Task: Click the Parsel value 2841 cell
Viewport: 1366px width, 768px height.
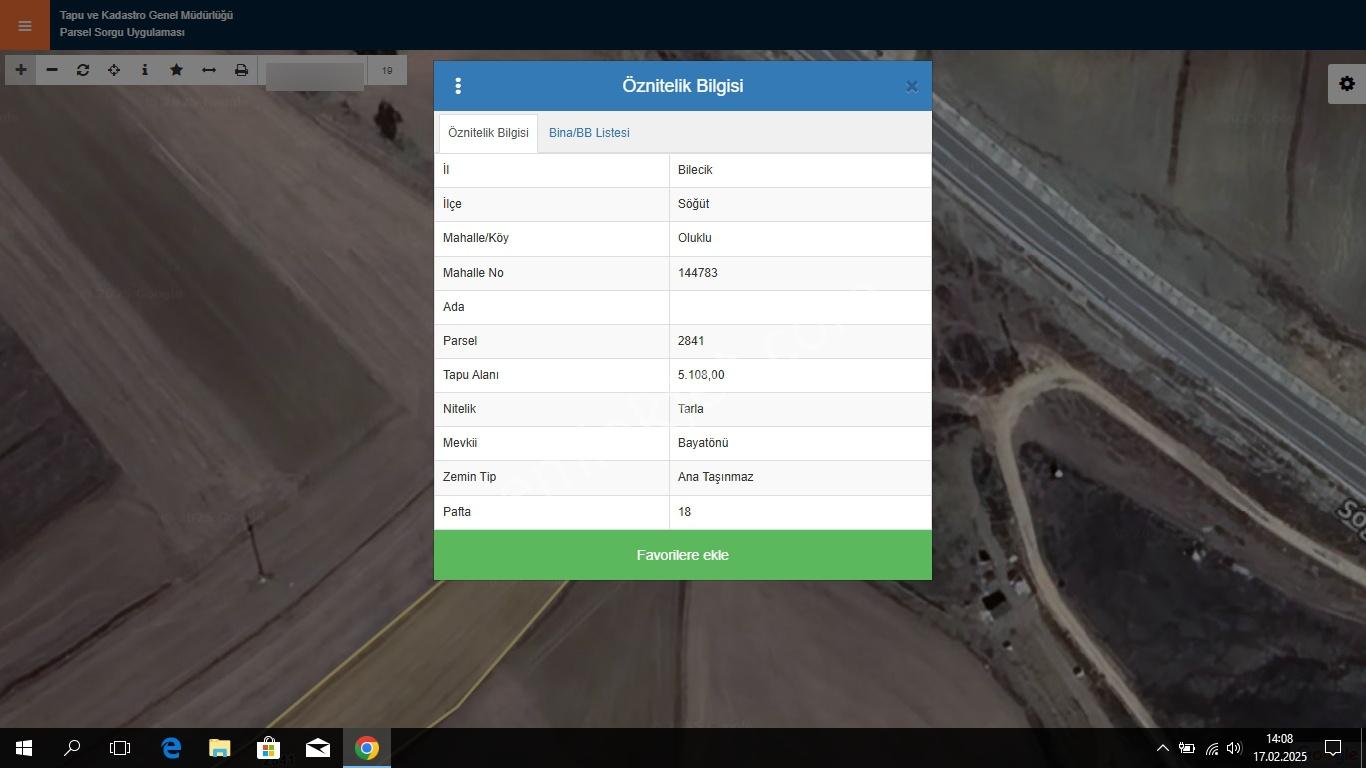Action: pos(800,341)
